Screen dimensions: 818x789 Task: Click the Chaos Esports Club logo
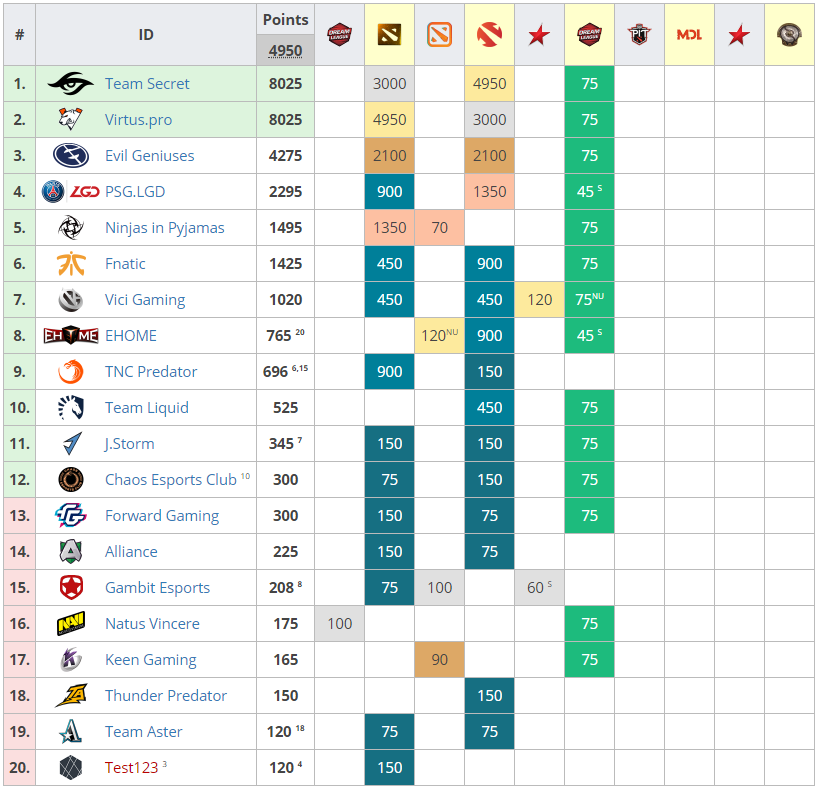coord(71,480)
